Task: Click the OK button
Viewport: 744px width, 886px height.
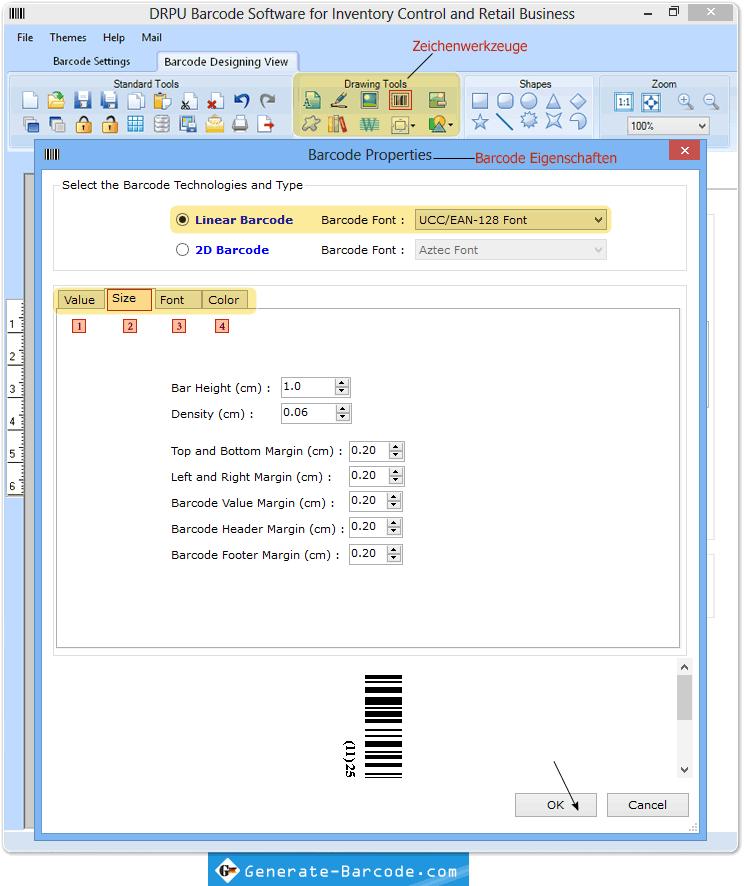Action: click(555, 805)
